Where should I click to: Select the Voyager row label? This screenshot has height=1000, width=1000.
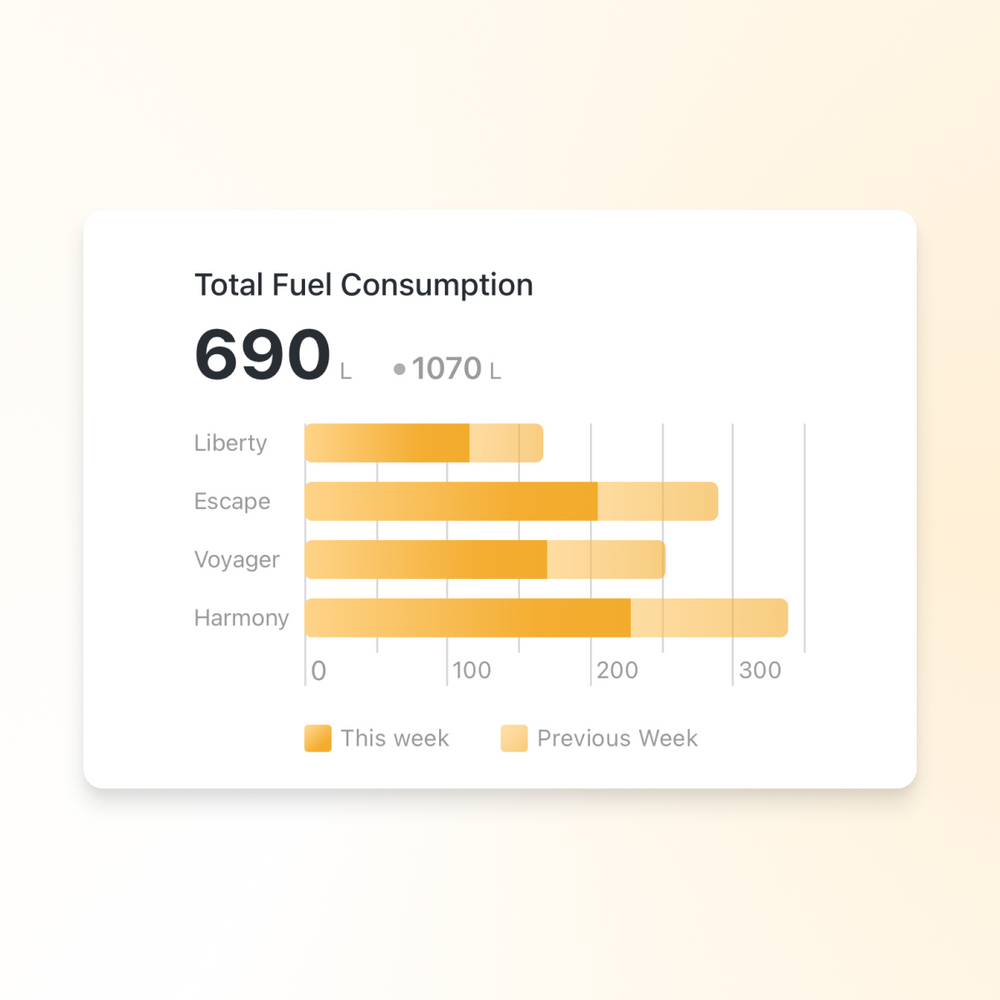pos(237,560)
